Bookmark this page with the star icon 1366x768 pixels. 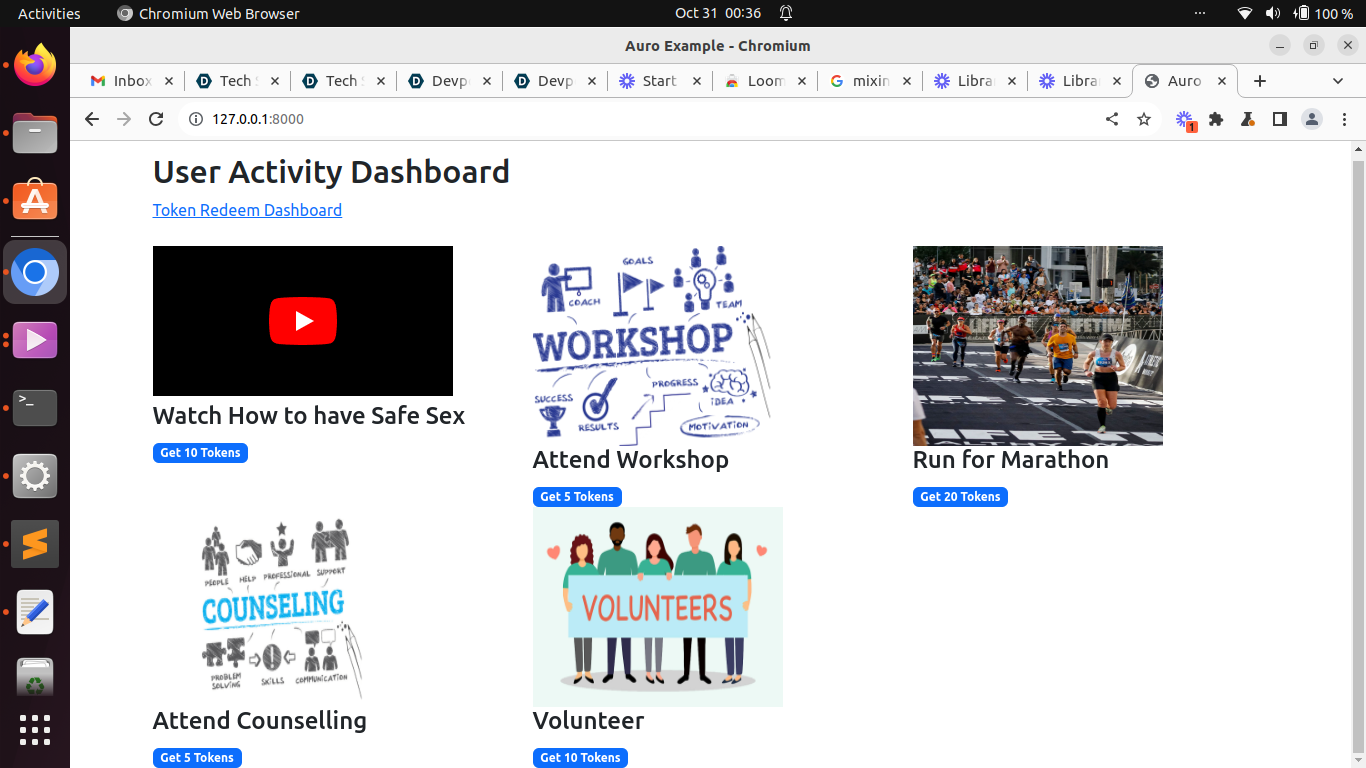(1144, 119)
